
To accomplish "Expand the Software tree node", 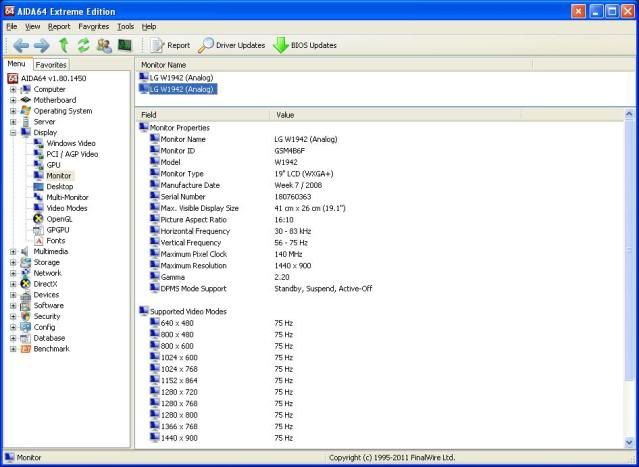I will 13,306.
